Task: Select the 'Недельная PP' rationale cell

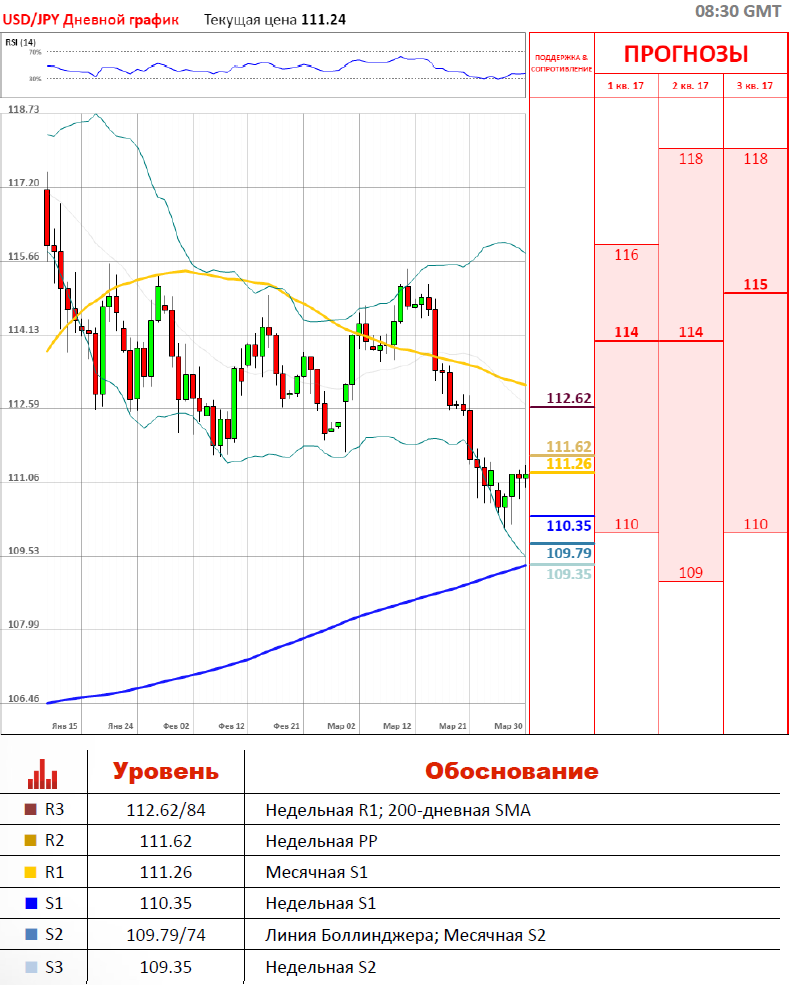Action: (x=316, y=841)
